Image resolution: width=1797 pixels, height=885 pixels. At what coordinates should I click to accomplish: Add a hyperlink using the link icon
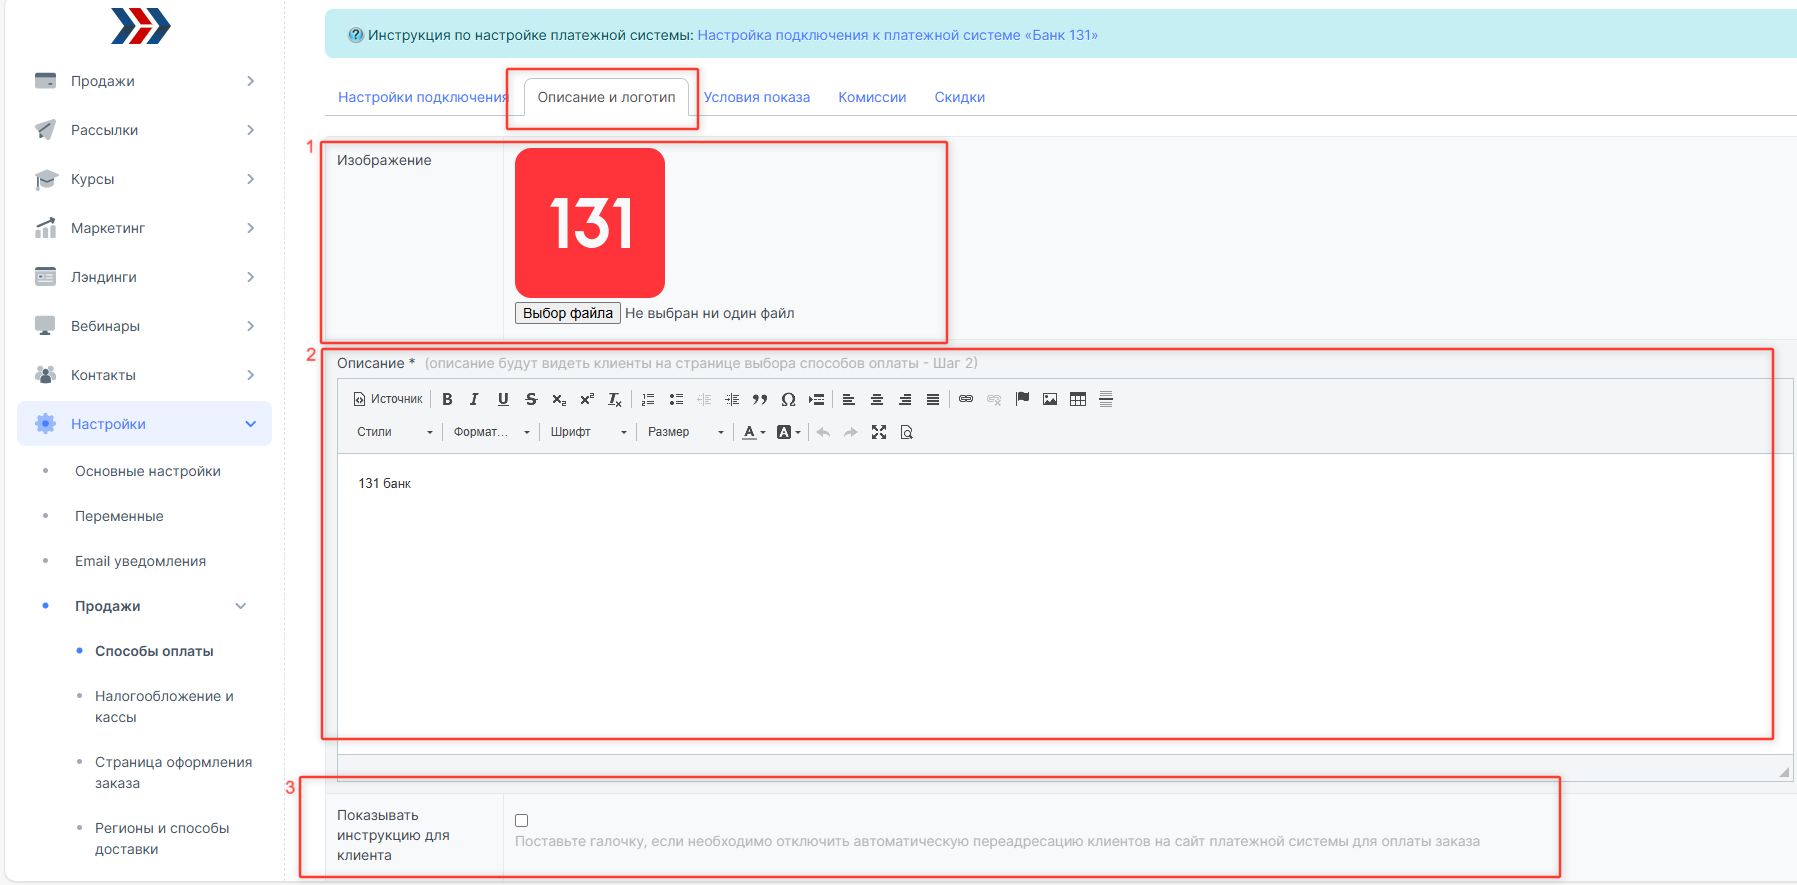[965, 399]
